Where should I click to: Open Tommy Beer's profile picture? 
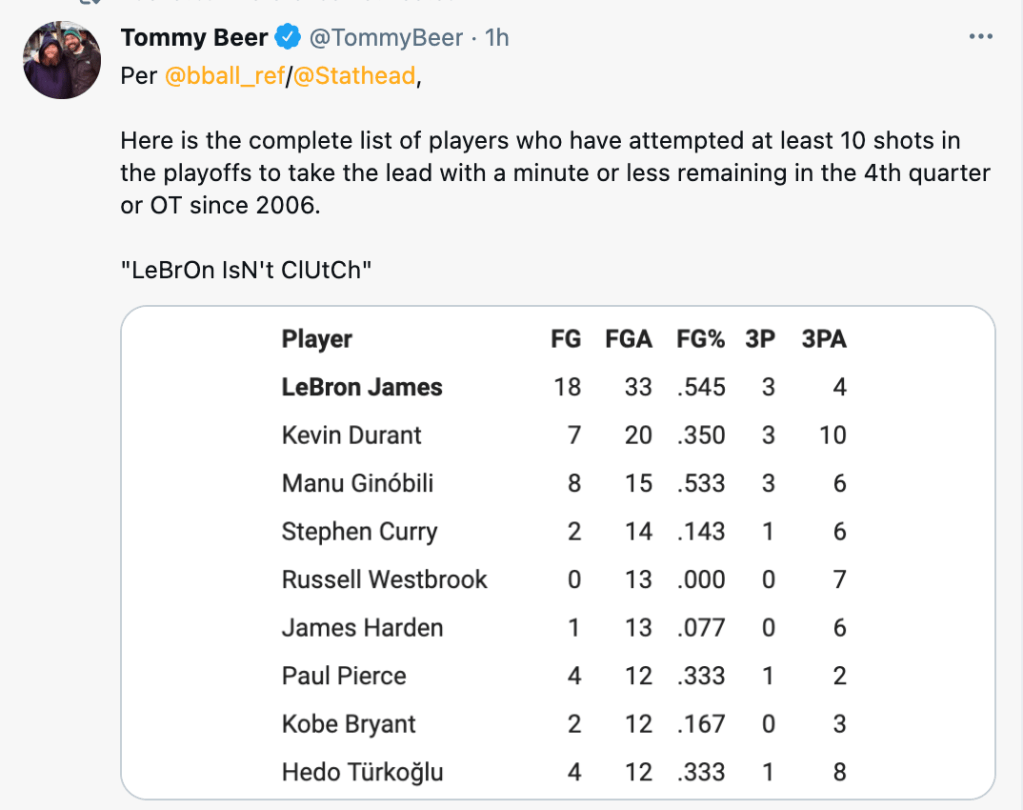tap(62, 59)
